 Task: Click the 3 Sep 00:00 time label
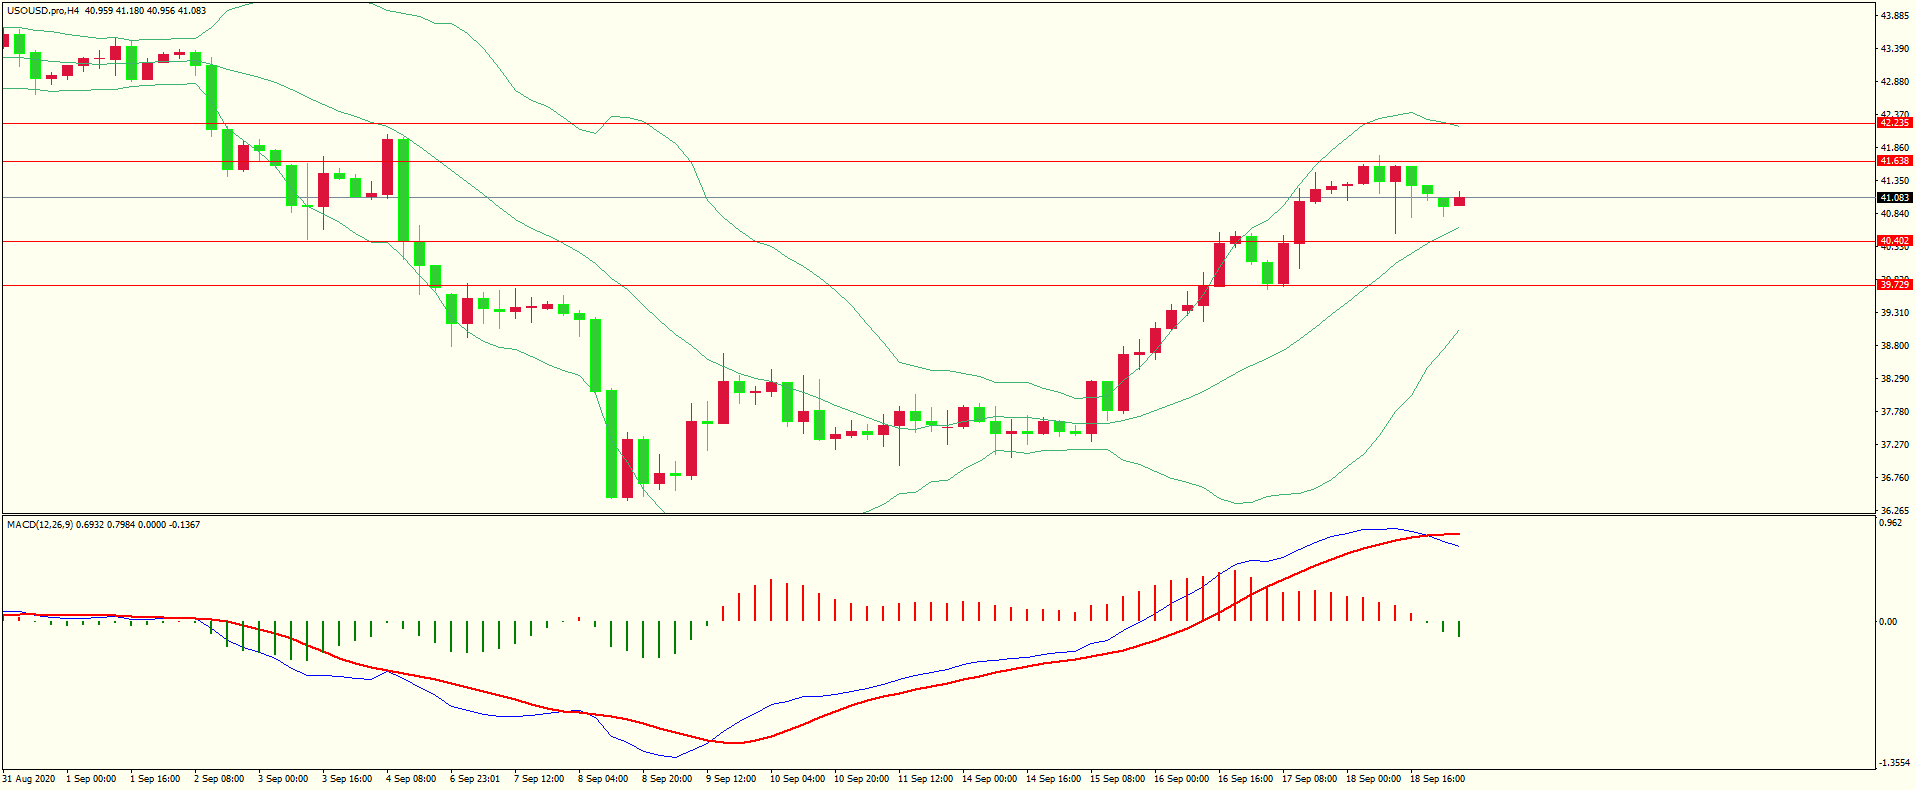[283, 779]
